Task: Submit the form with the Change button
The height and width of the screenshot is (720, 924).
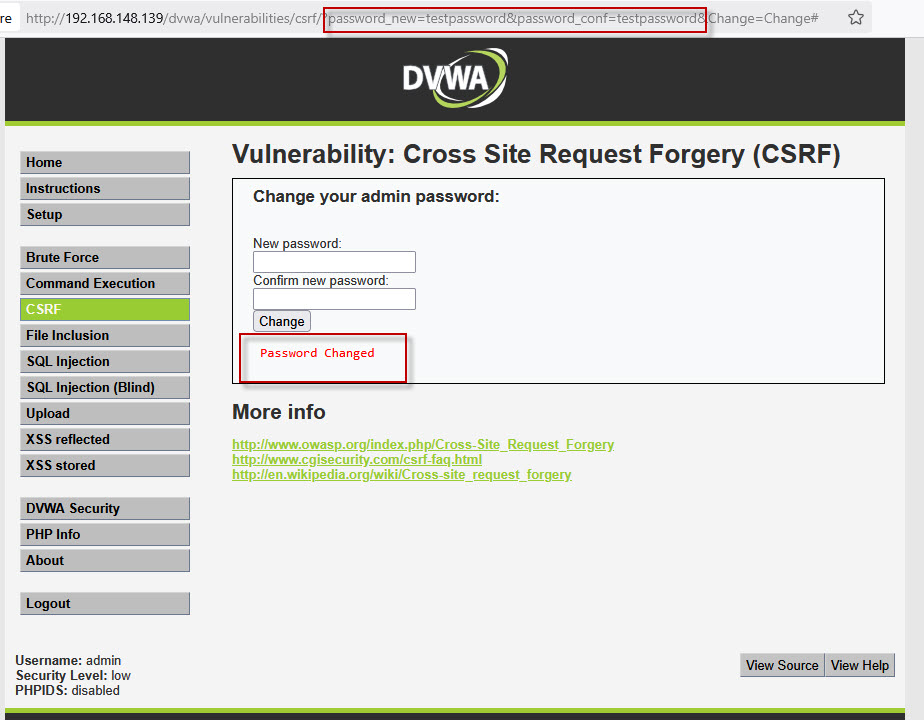Action: point(282,321)
